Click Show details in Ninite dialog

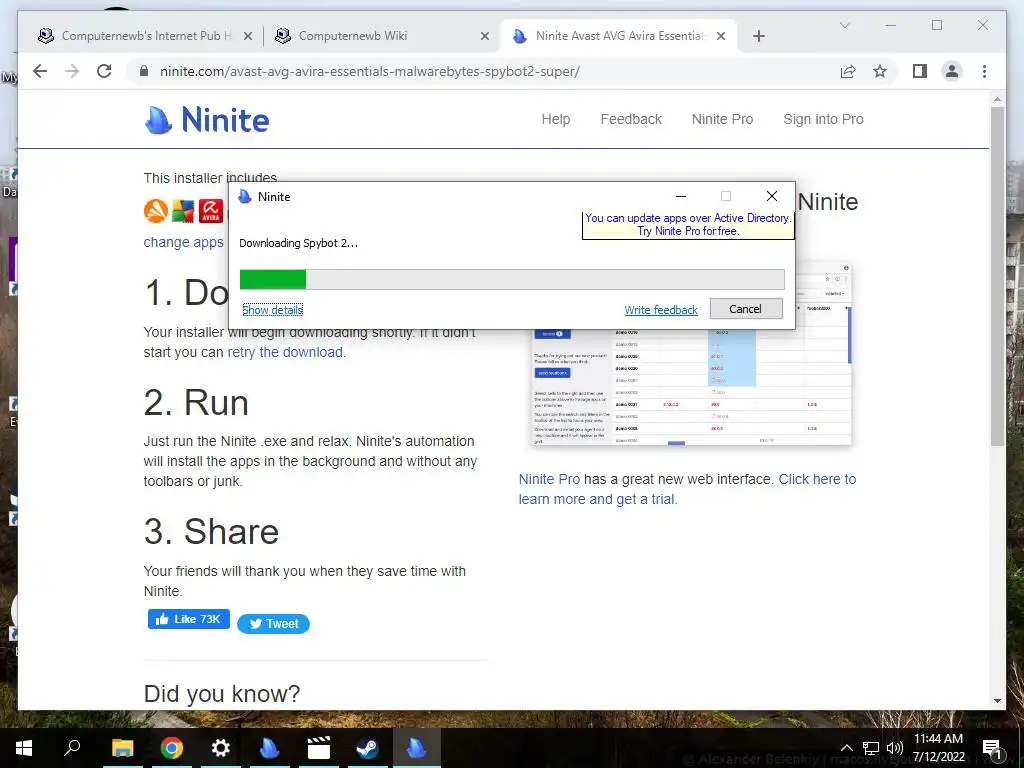click(272, 310)
